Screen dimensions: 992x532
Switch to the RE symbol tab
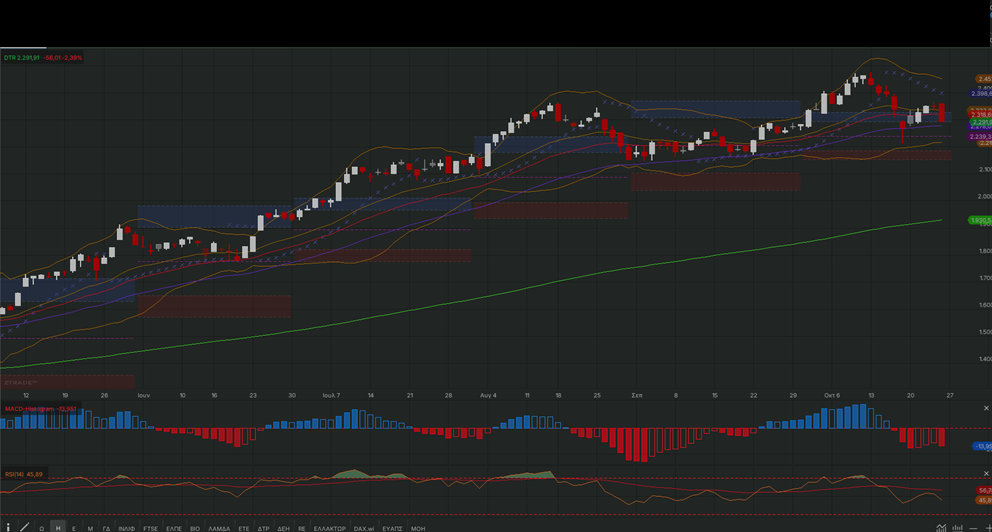pos(302,528)
